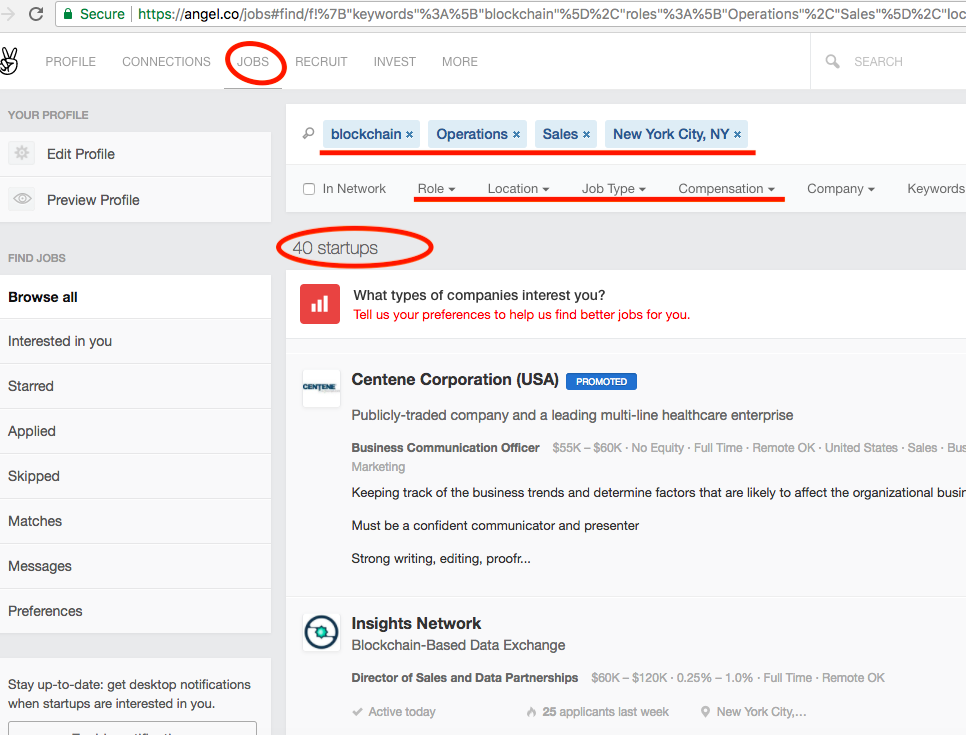This screenshot has width=966, height=735.
Task: Open Centene Corporation (USA) company title
Action: [x=455, y=380]
